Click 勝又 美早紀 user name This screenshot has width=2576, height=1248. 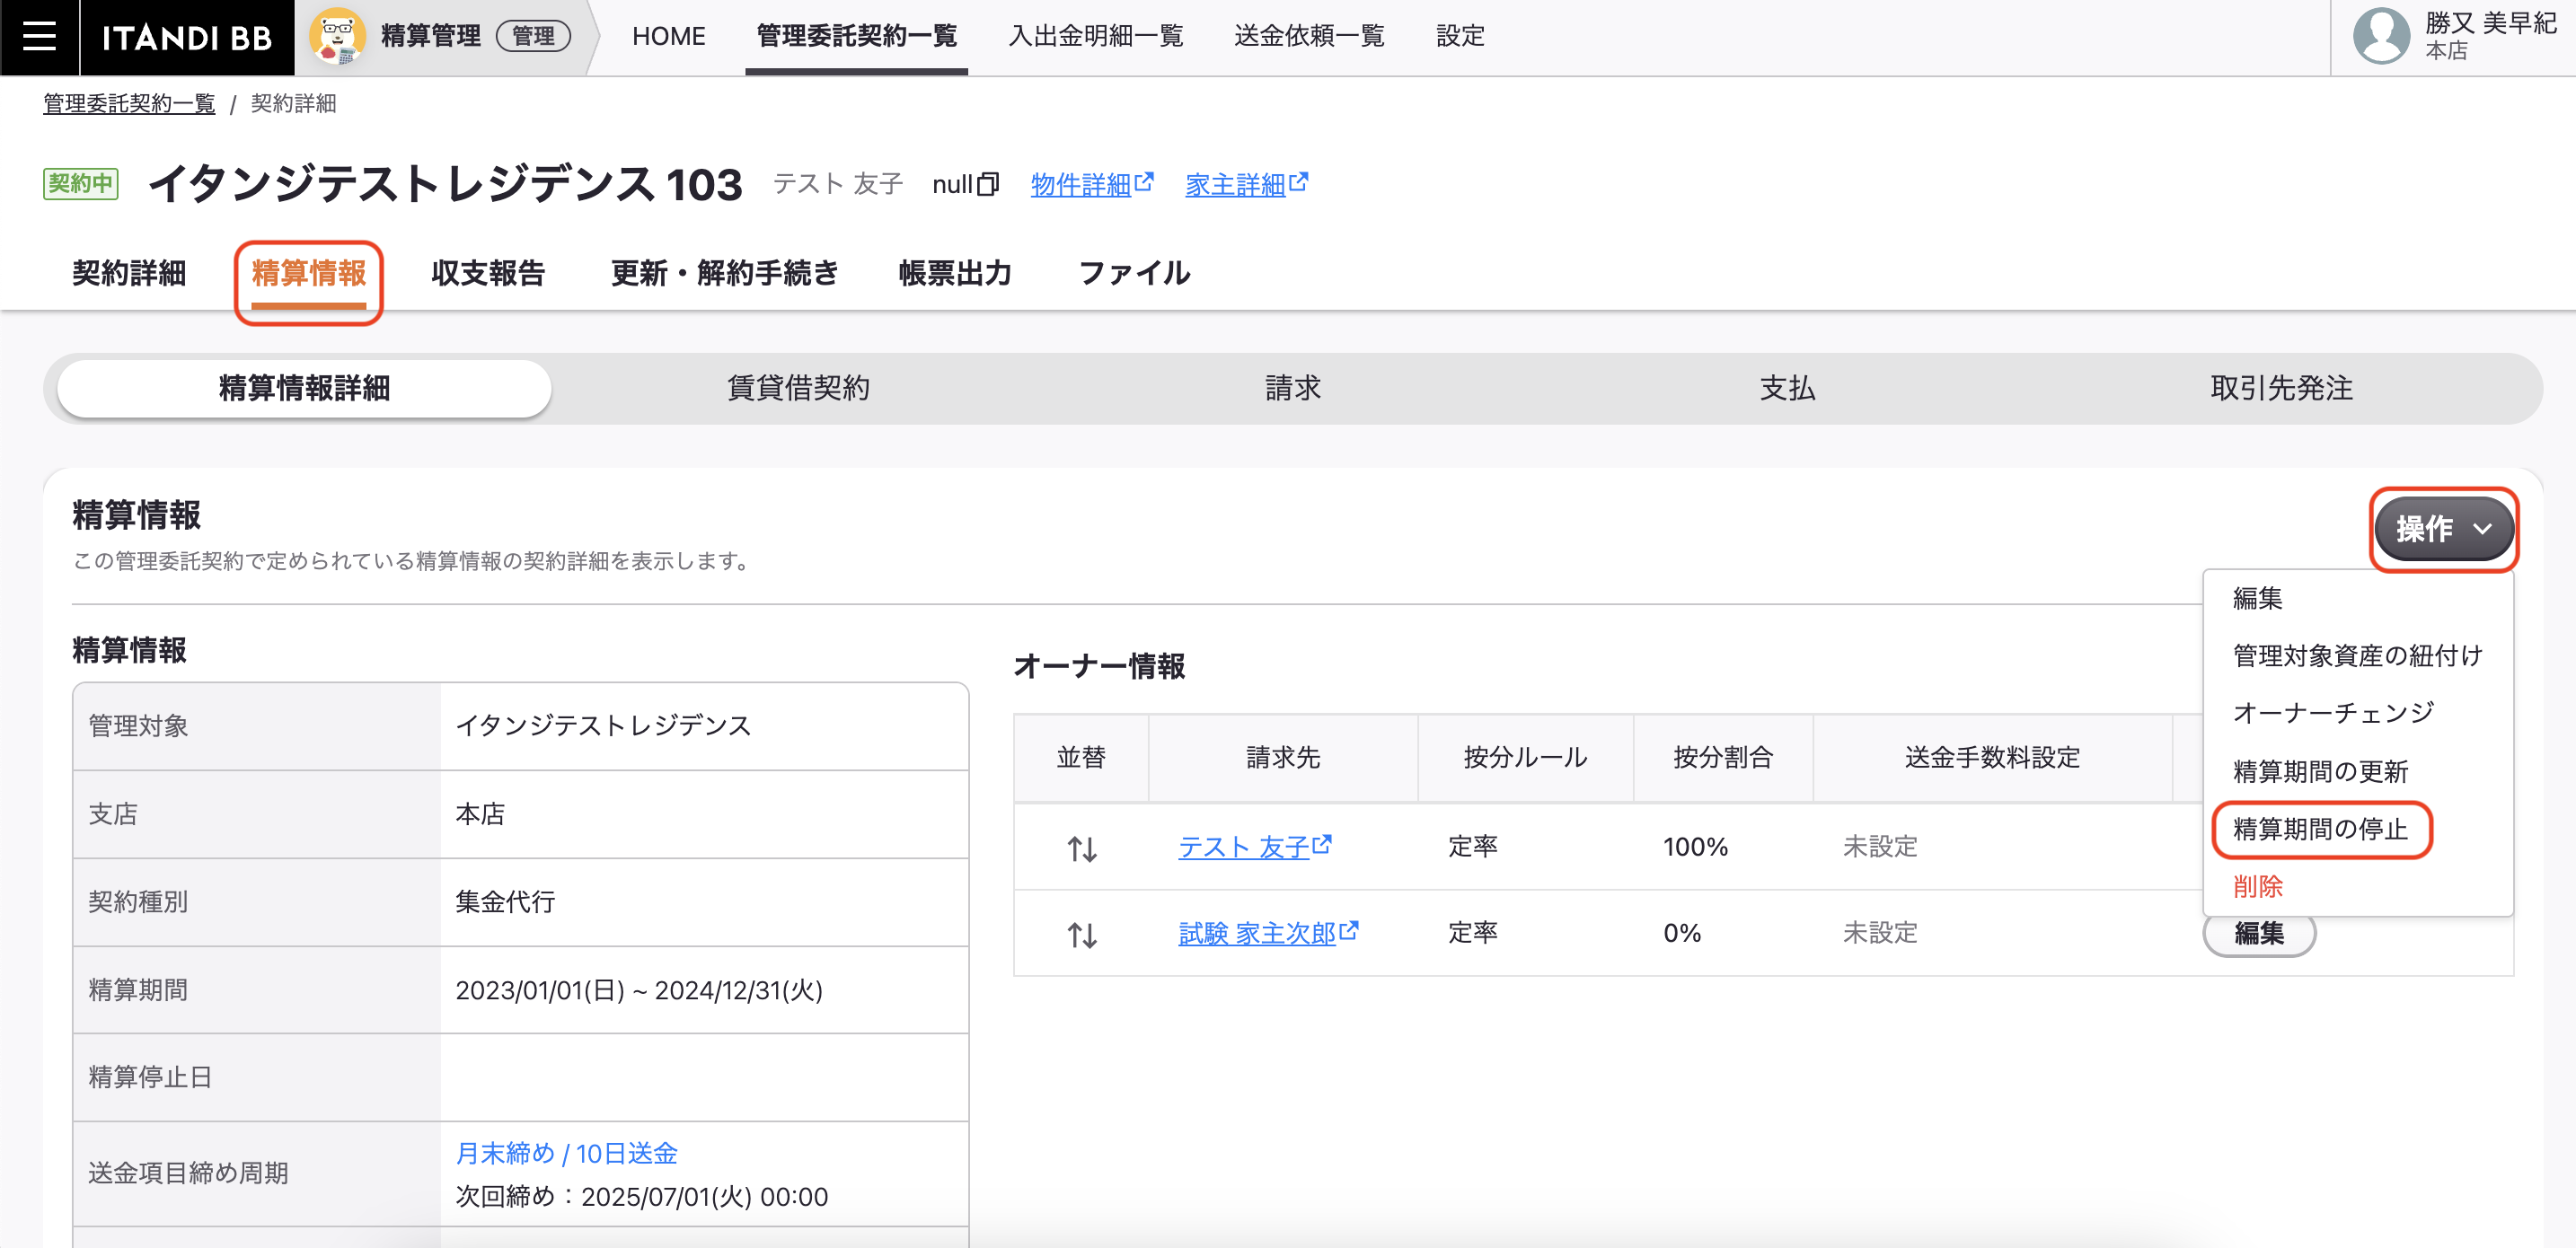[x=2490, y=24]
